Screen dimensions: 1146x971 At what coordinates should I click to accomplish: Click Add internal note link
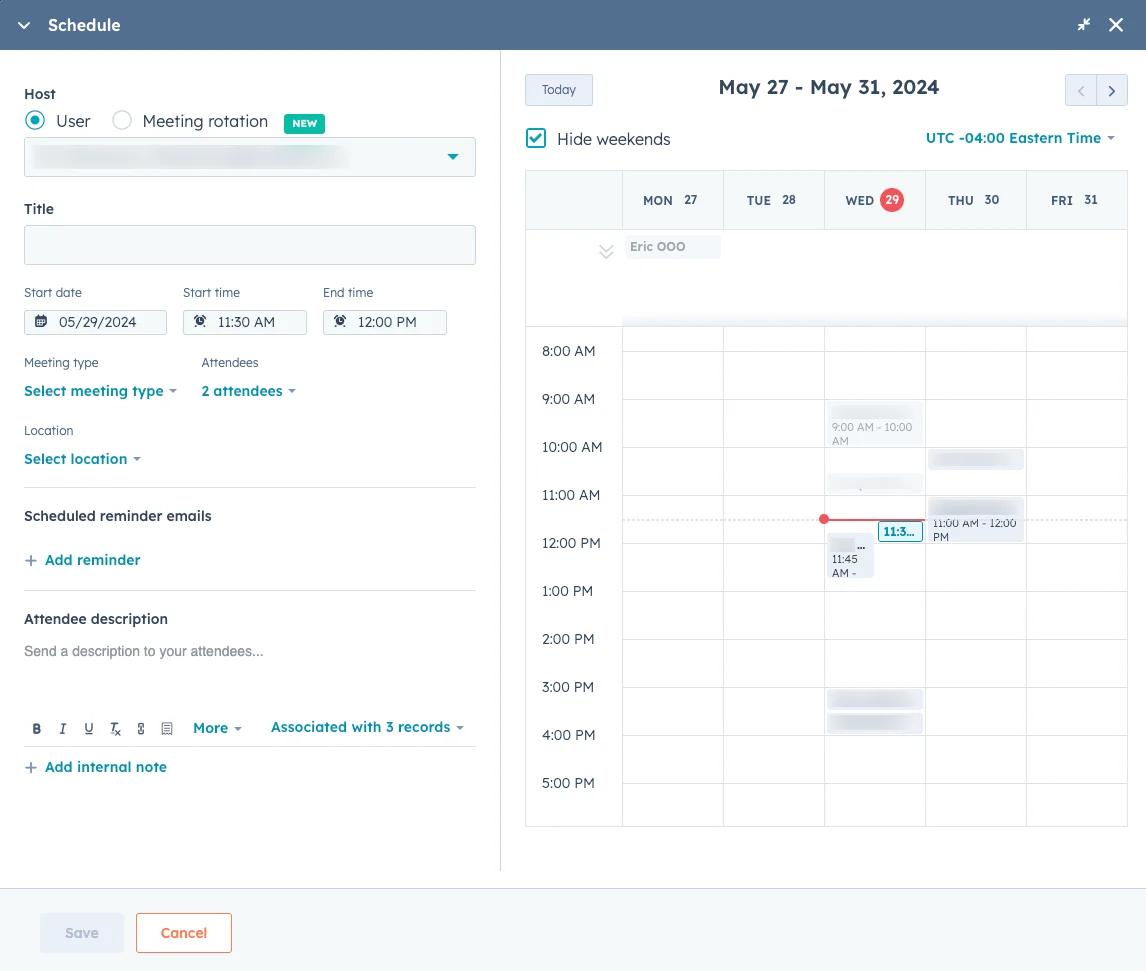click(105, 767)
